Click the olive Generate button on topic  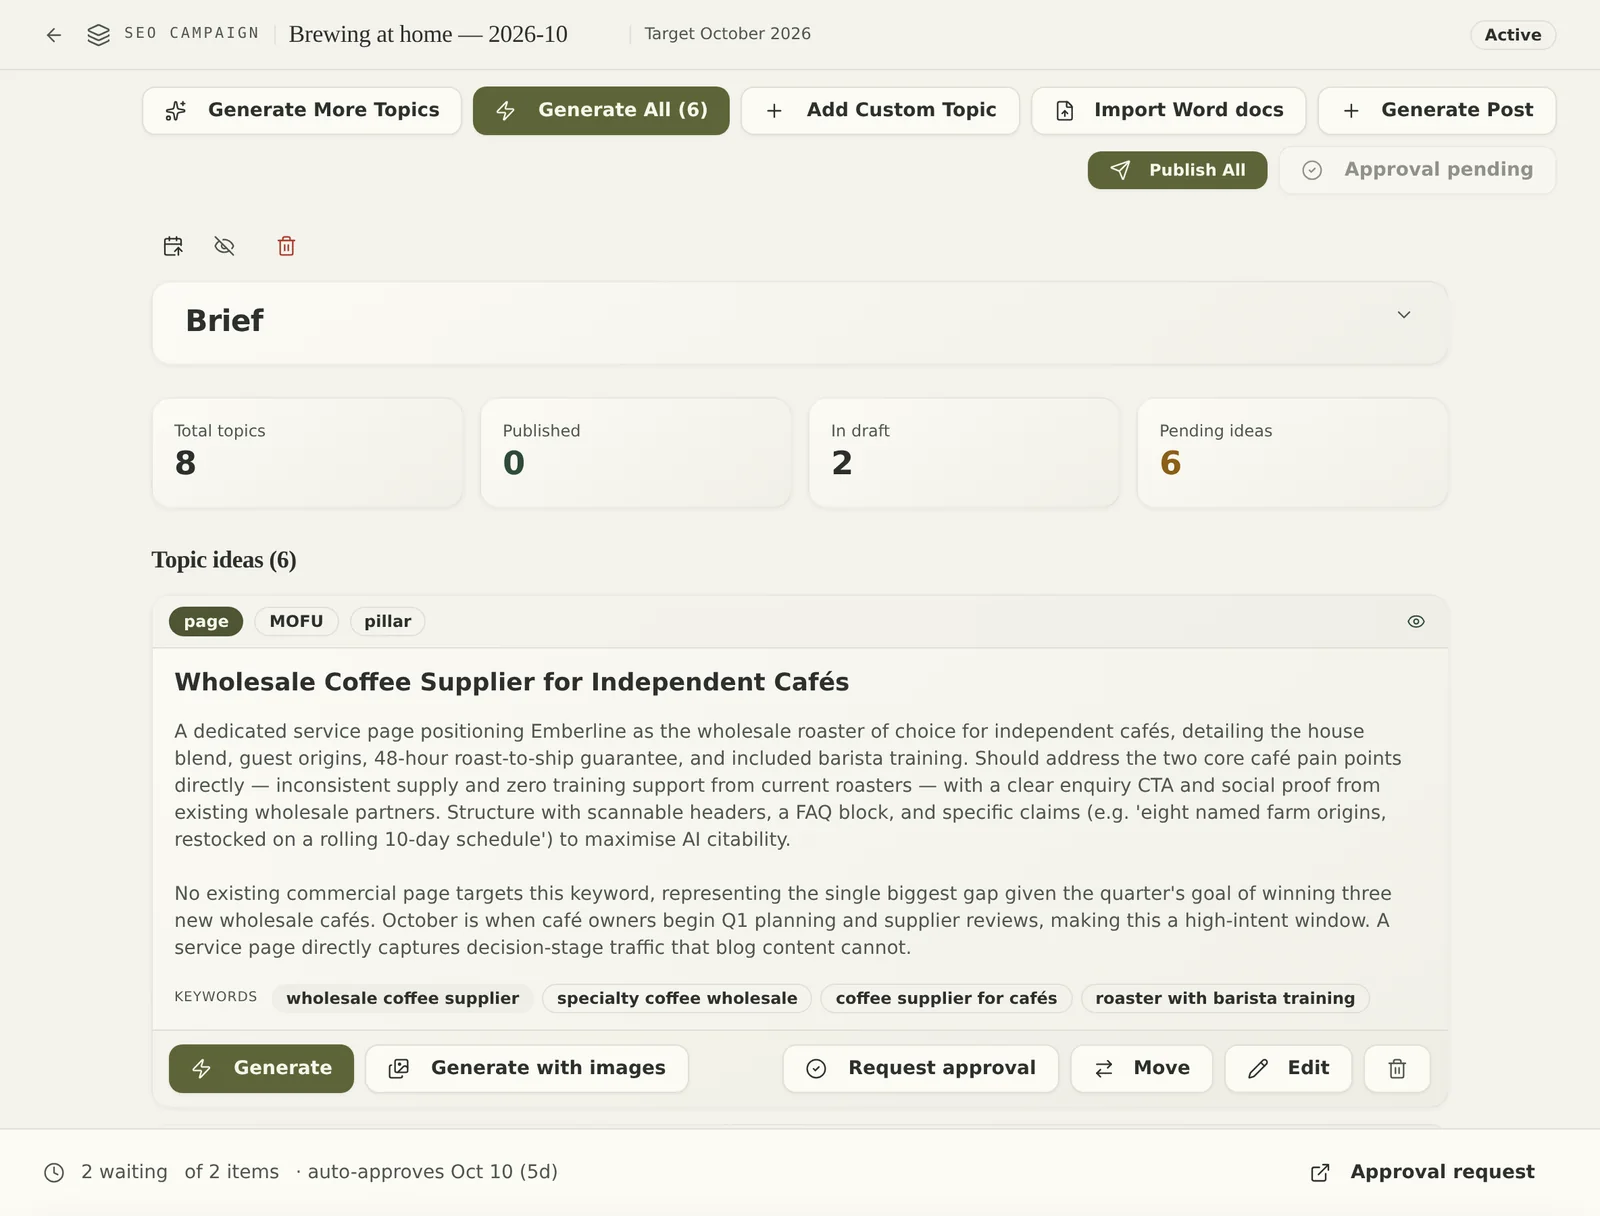(x=261, y=1069)
